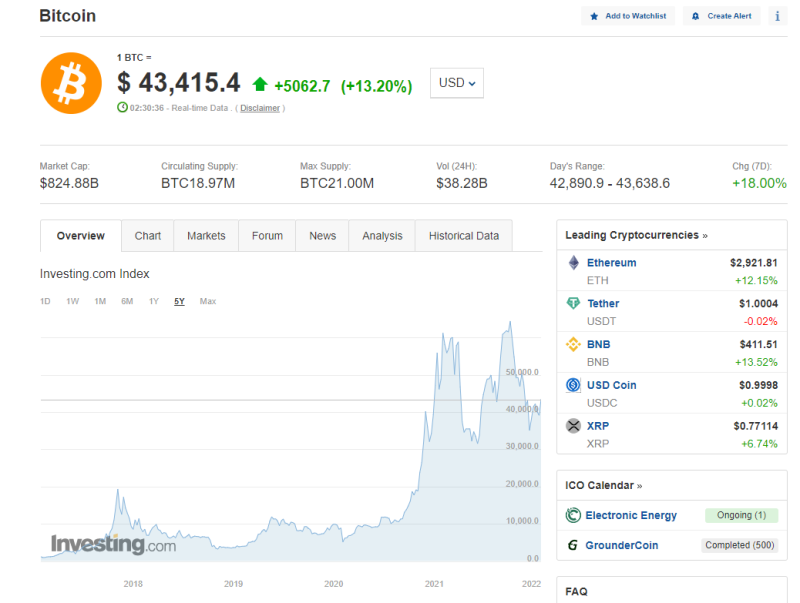Click the $824.88B market cap value
Image resolution: width=800 pixels, height=603 pixels.
(69, 183)
